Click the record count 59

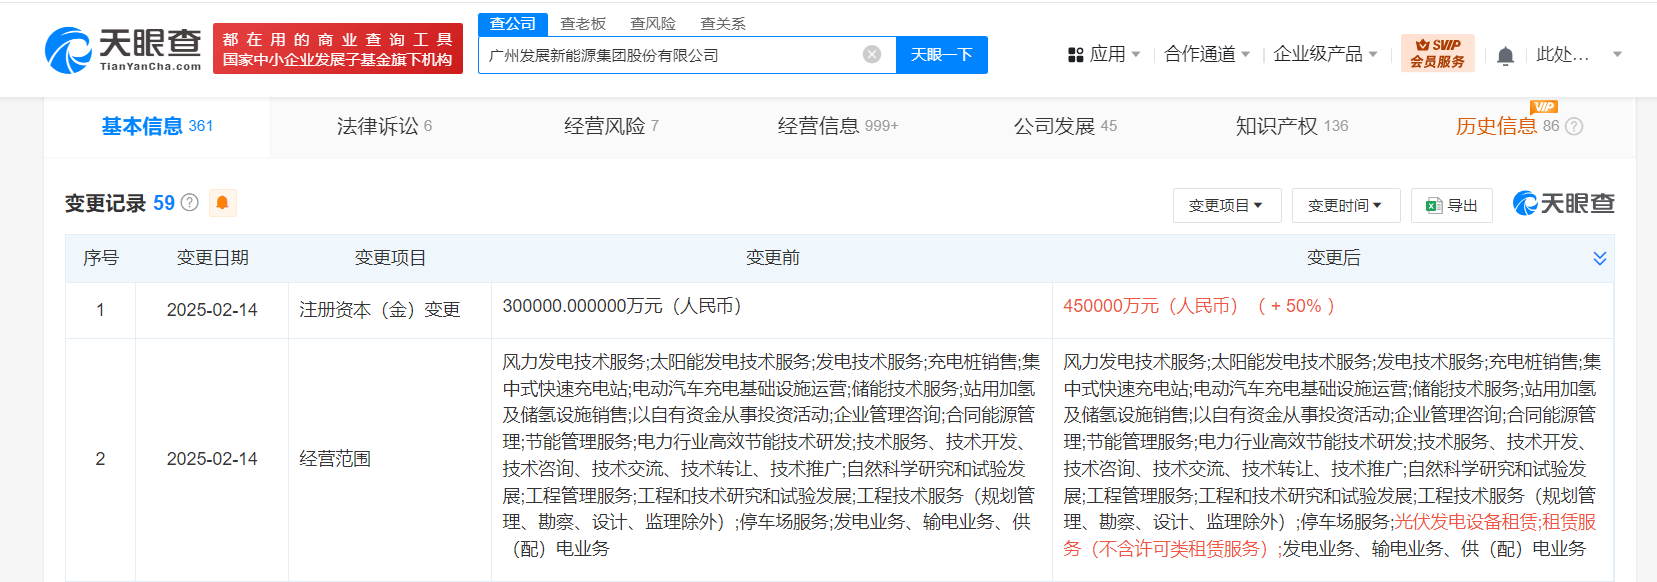[x=164, y=203]
